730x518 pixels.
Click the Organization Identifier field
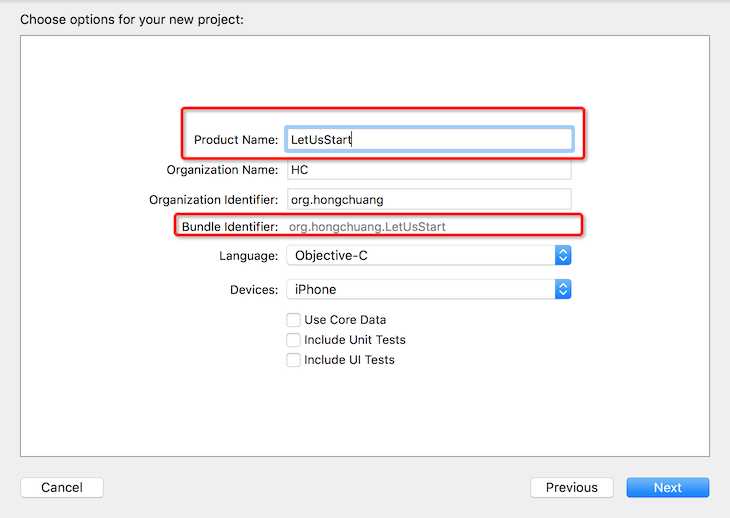tap(429, 200)
